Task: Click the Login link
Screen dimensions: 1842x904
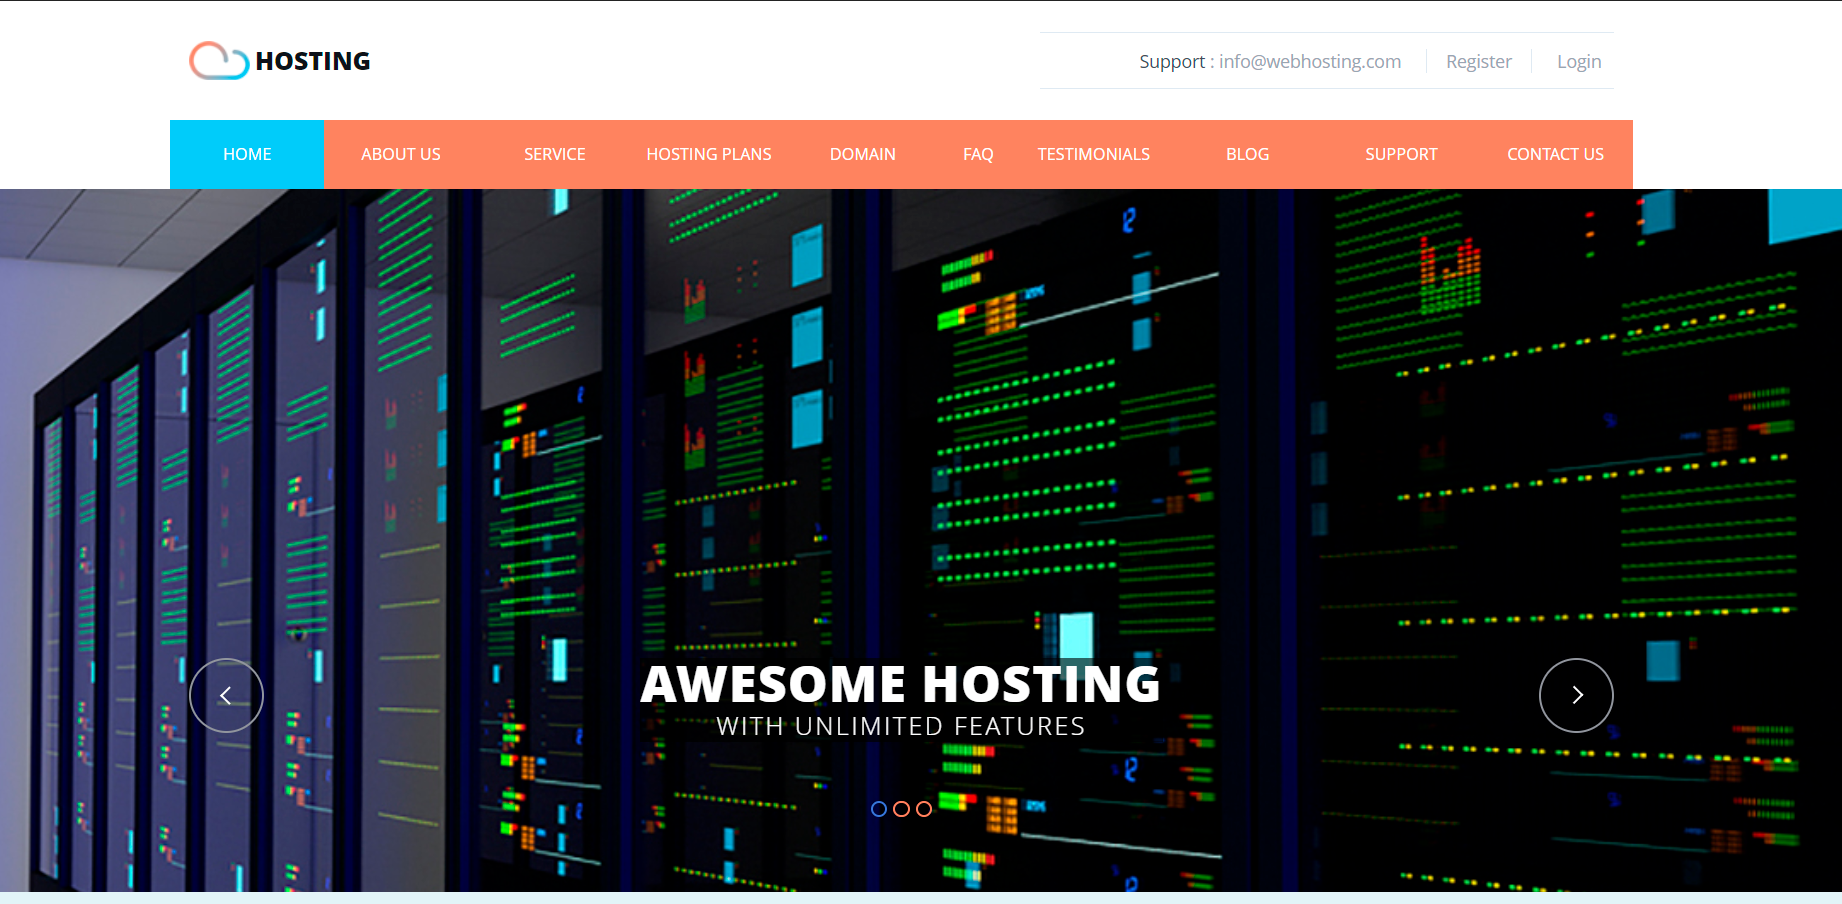Action: pyautogui.click(x=1579, y=62)
